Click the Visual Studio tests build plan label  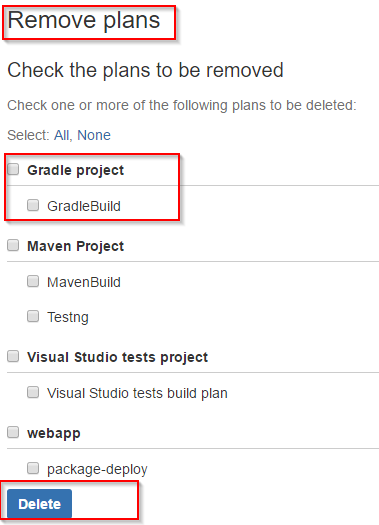137,393
